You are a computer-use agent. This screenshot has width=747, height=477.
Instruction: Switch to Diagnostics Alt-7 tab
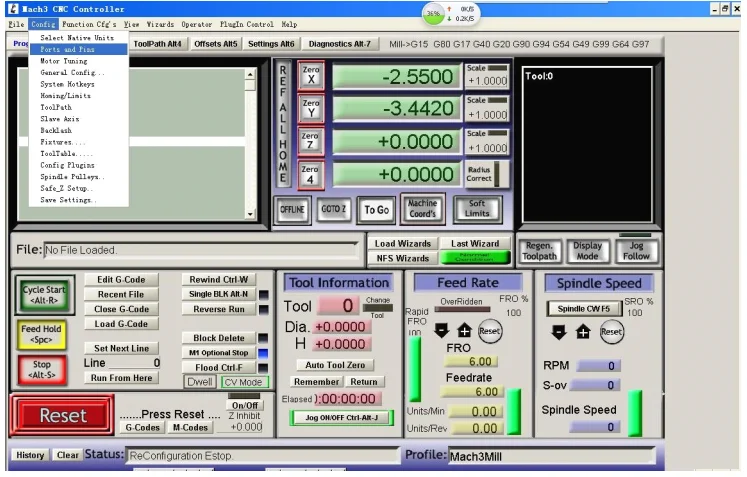[340, 44]
